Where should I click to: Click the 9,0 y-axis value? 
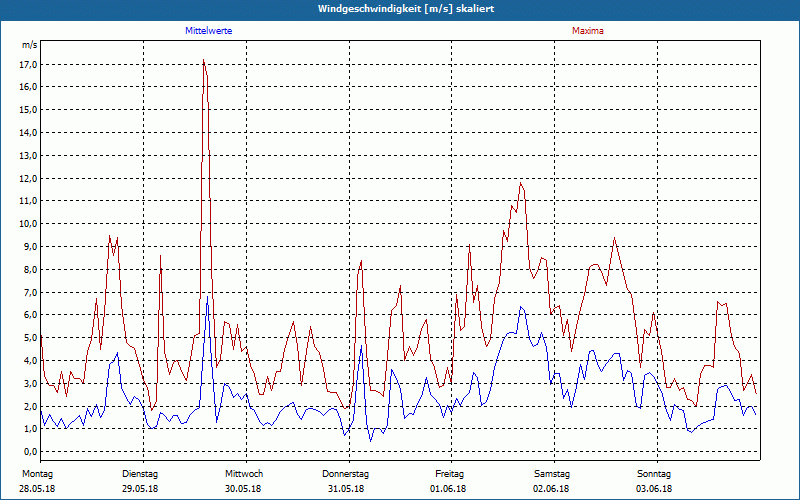31,246
